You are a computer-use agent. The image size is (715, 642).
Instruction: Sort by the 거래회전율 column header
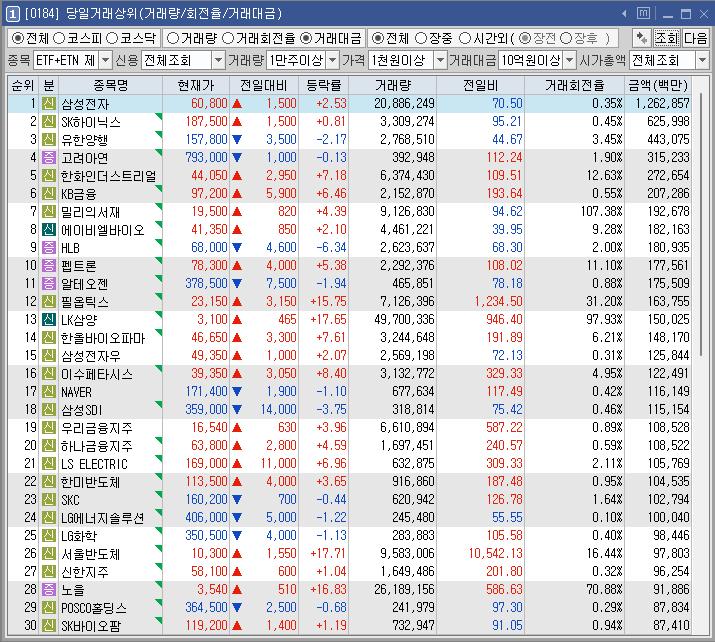click(x=575, y=85)
